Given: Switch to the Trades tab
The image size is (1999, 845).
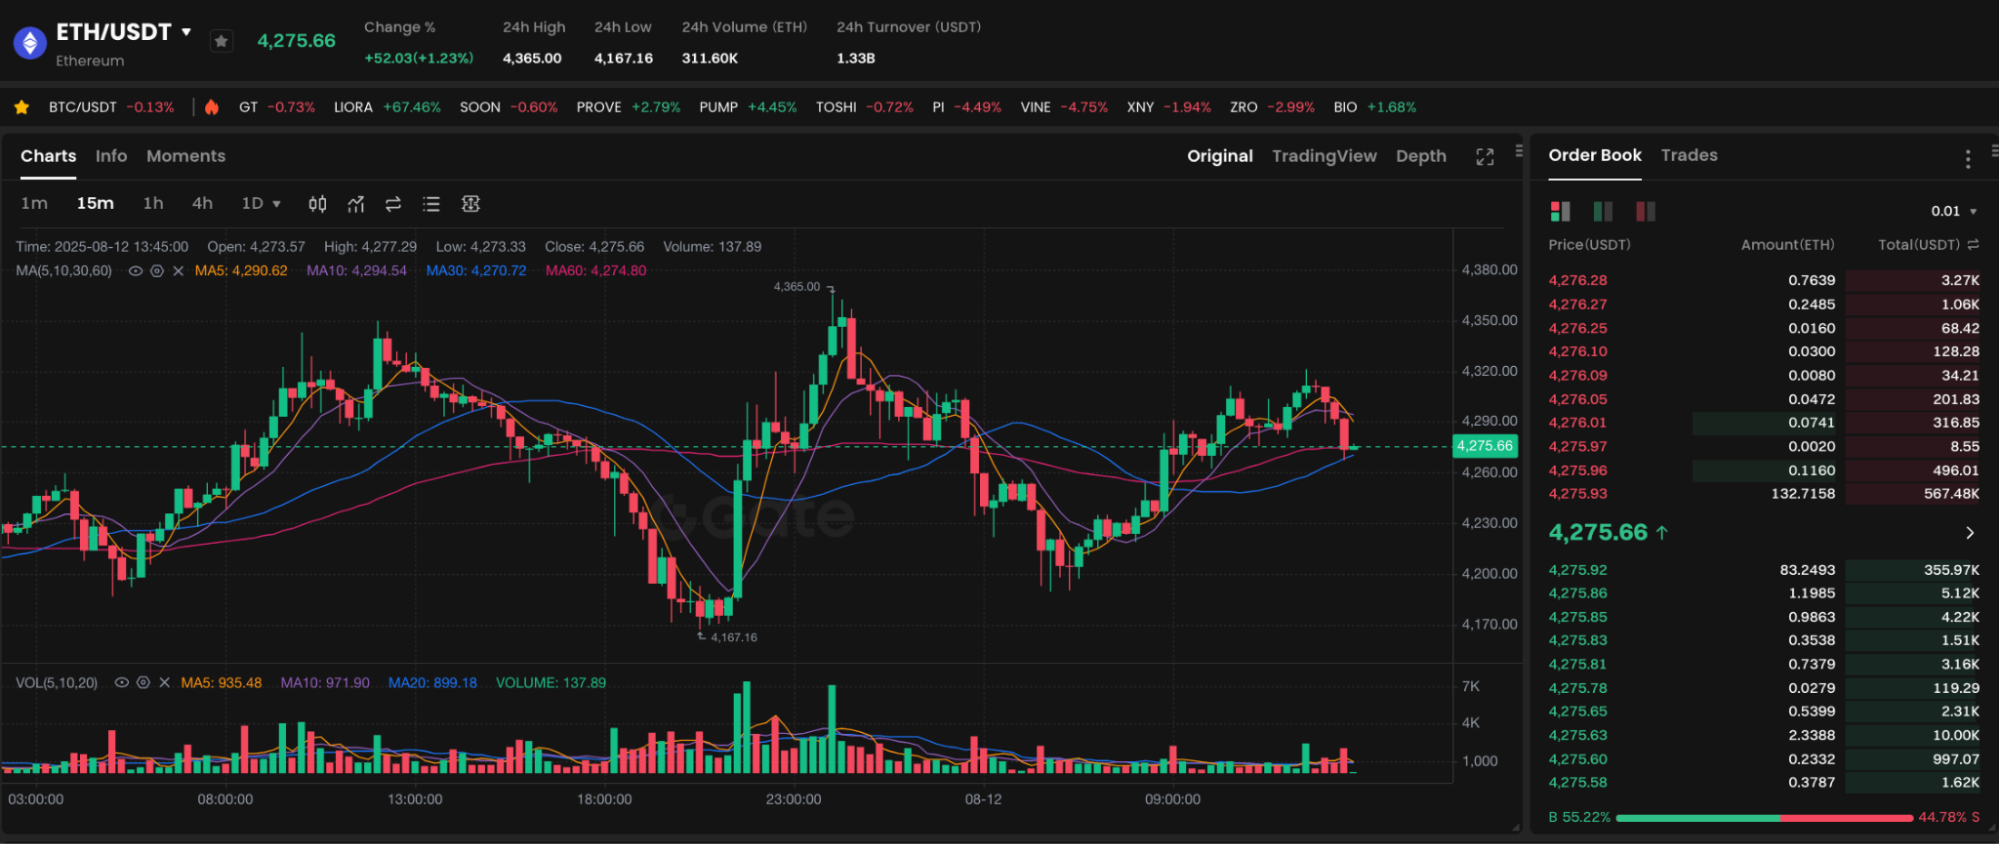Looking at the screenshot, I should tap(1688, 155).
